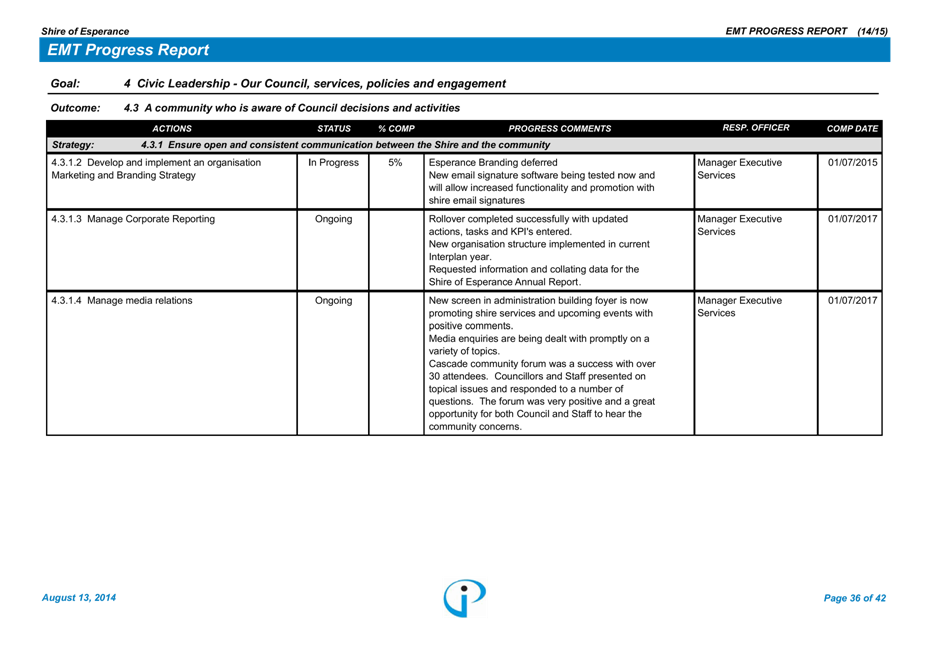
Task: Click 'Cascade community forum was a success' line
Action: pyautogui.click(x=542, y=363)
